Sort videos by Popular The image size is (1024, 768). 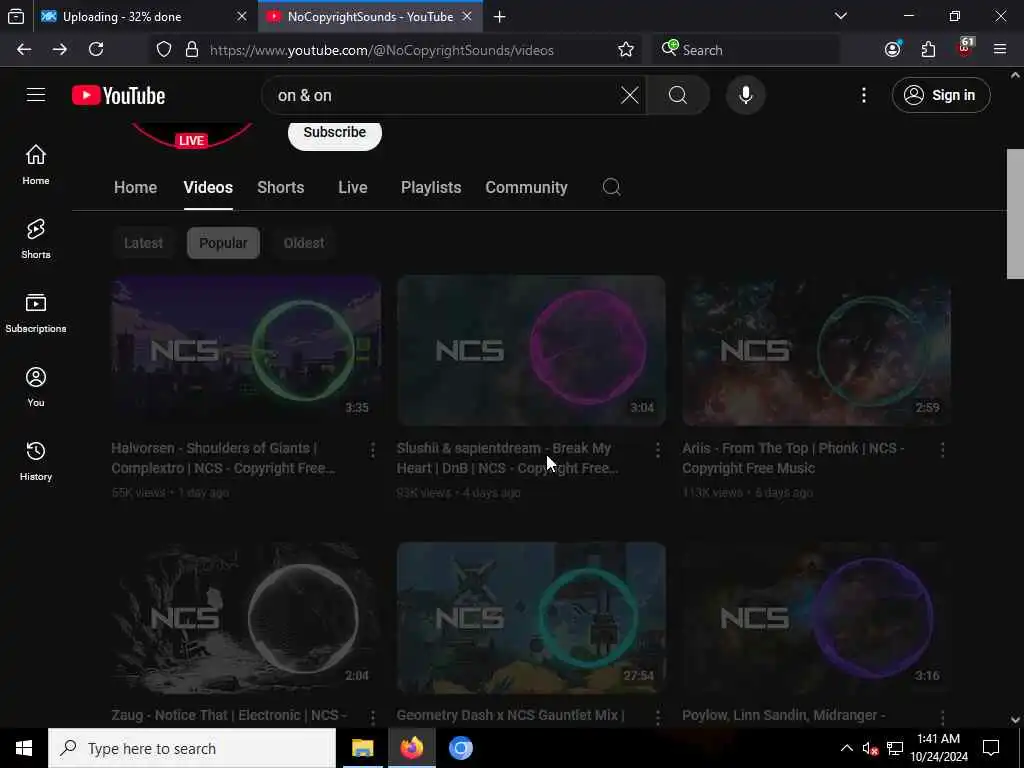tap(223, 243)
